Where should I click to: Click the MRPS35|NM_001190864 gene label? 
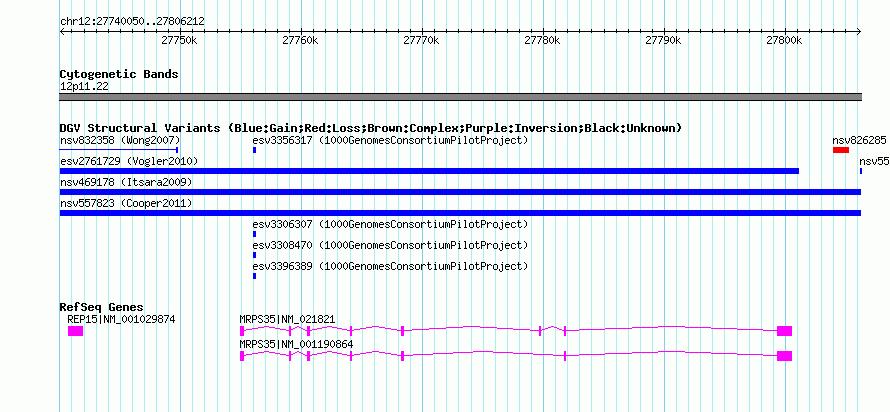[296, 344]
